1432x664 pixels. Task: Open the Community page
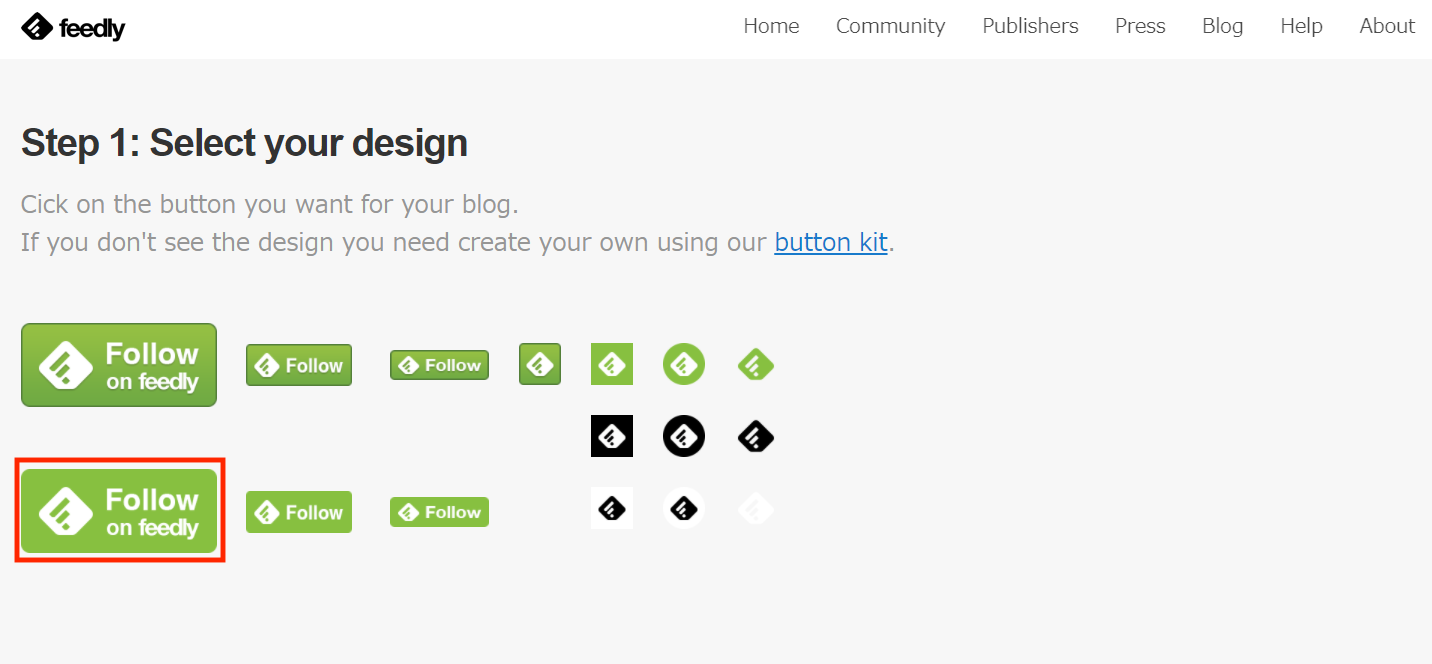coord(890,26)
